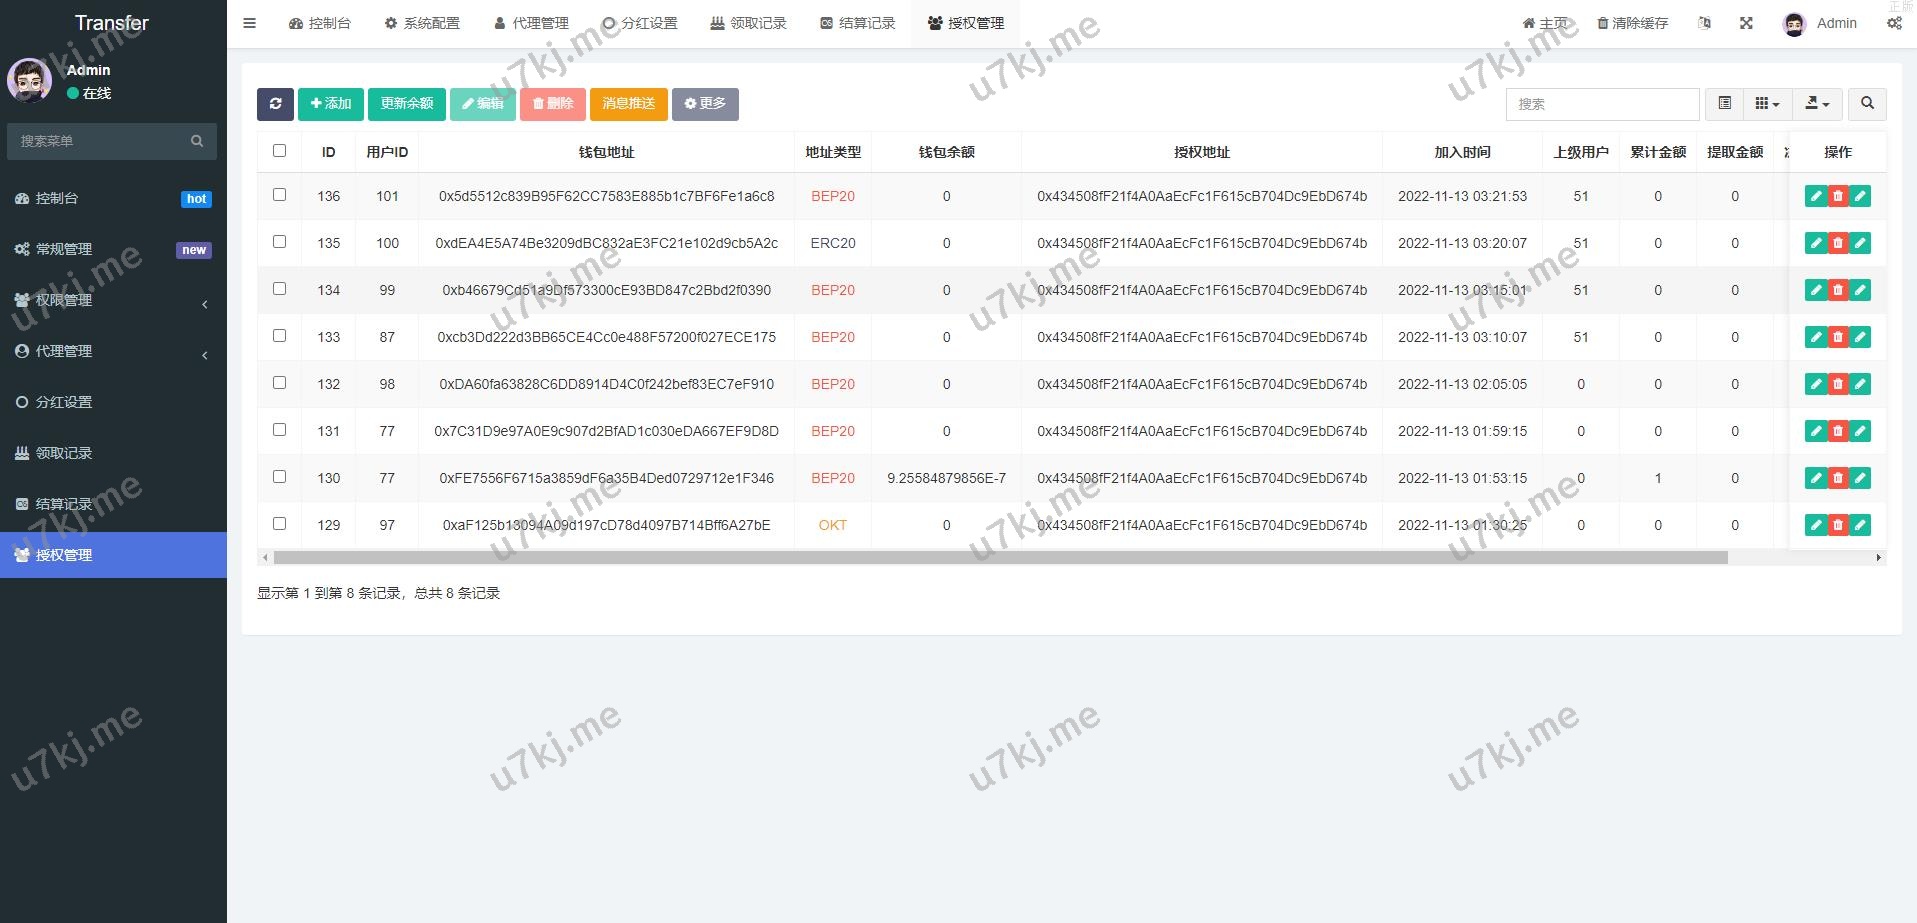The height and width of the screenshot is (923, 1917).
Task: Click the search magnifier button beside export
Action: click(x=1867, y=104)
